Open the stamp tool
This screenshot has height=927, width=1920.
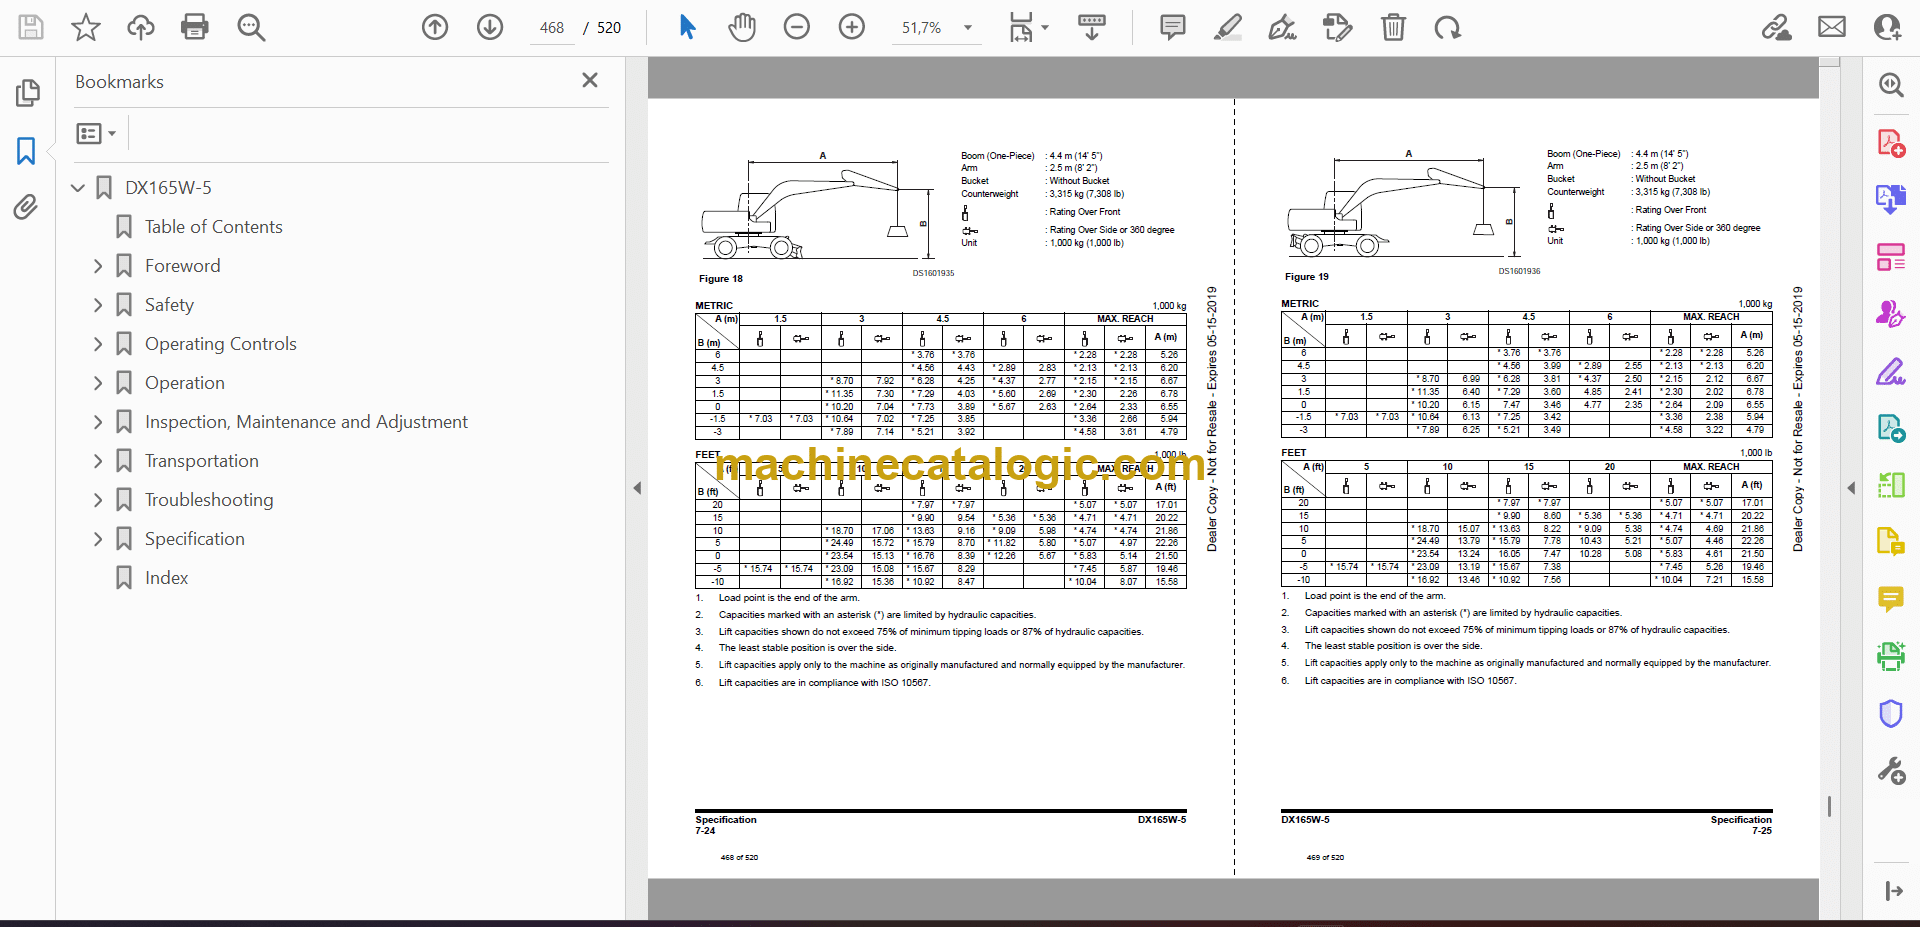pos(1337,27)
